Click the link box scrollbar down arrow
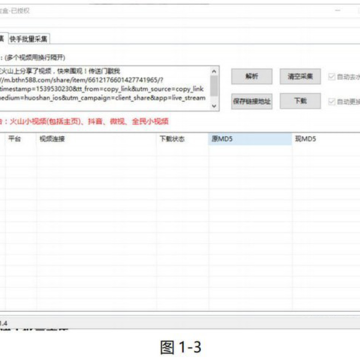 [x=214, y=106]
